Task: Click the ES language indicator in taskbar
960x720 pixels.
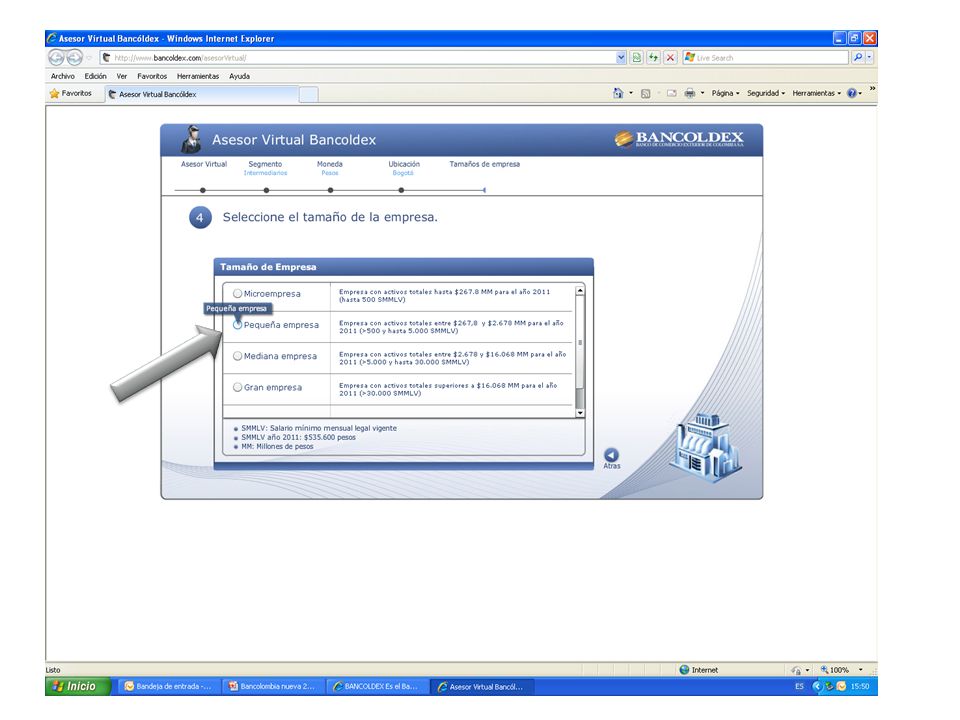Action: 799,686
